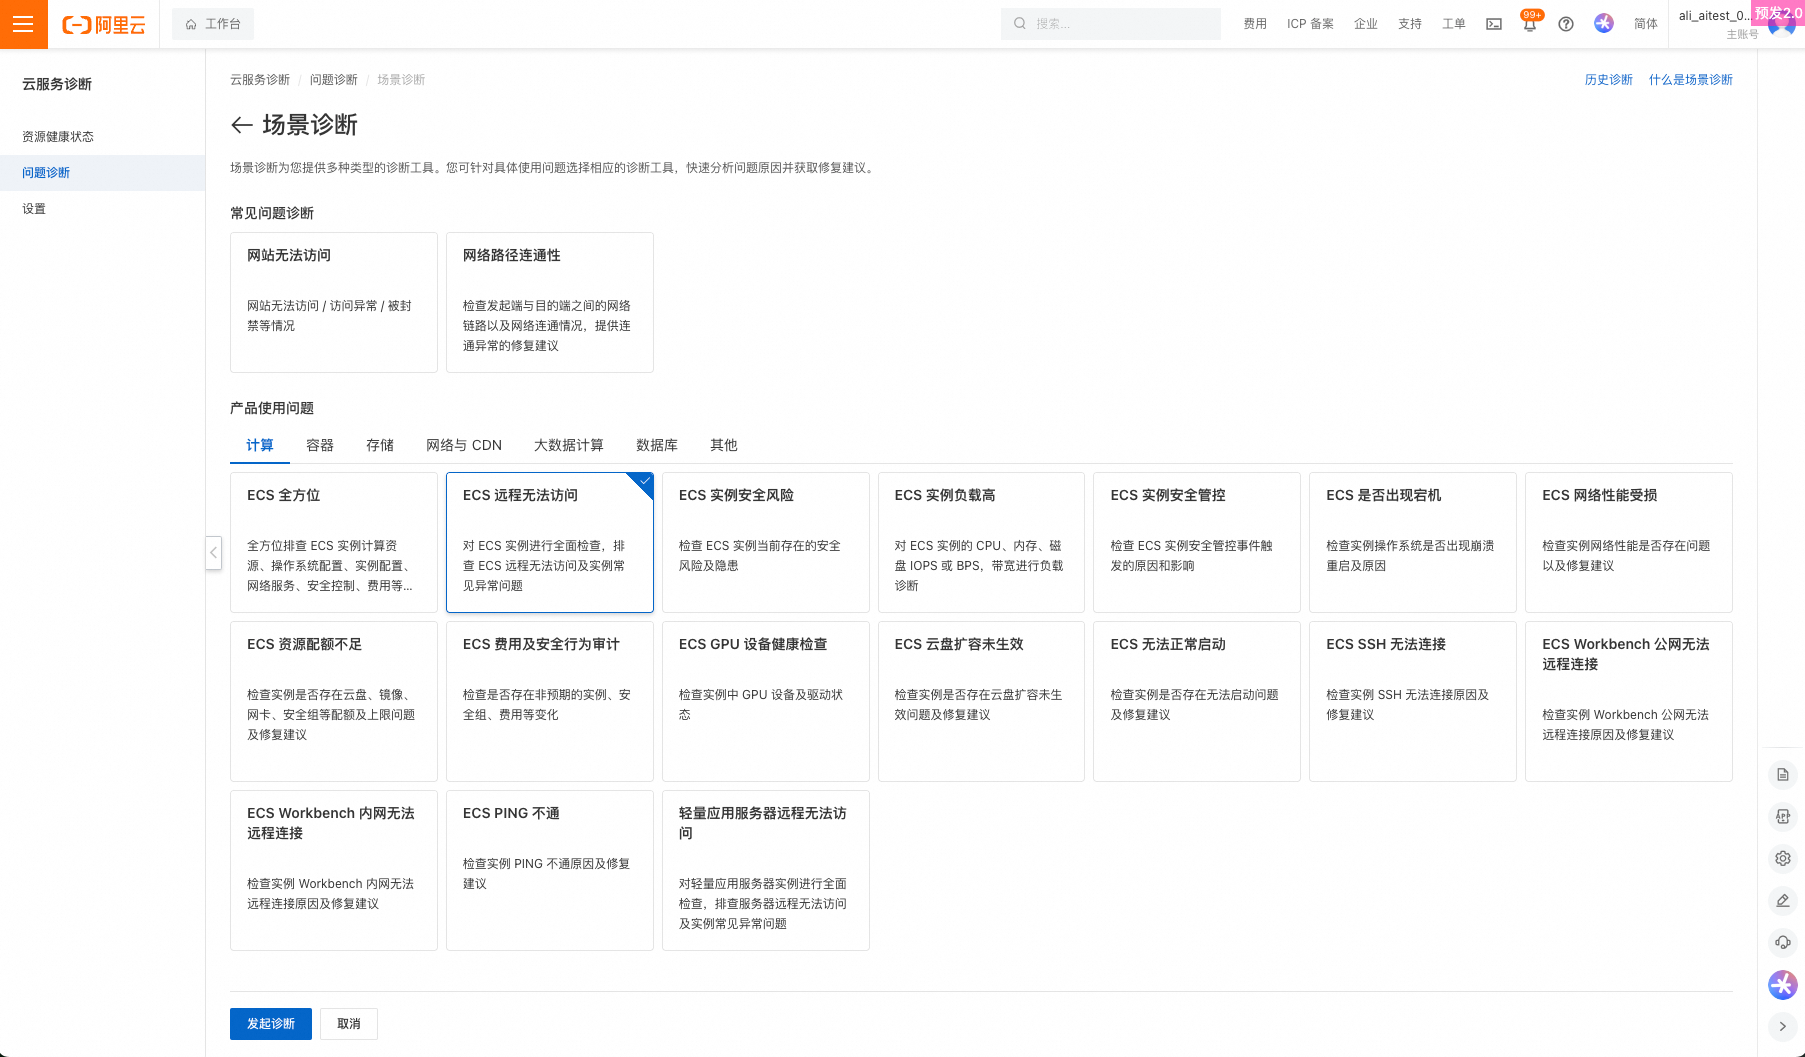
Task: Switch language via 简体
Action: pyautogui.click(x=1646, y=24)
